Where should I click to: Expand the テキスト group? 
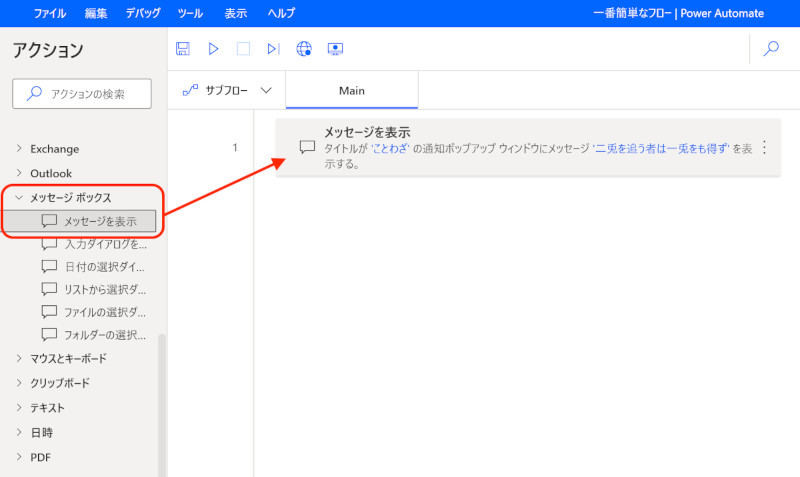(x=19, y=407)
